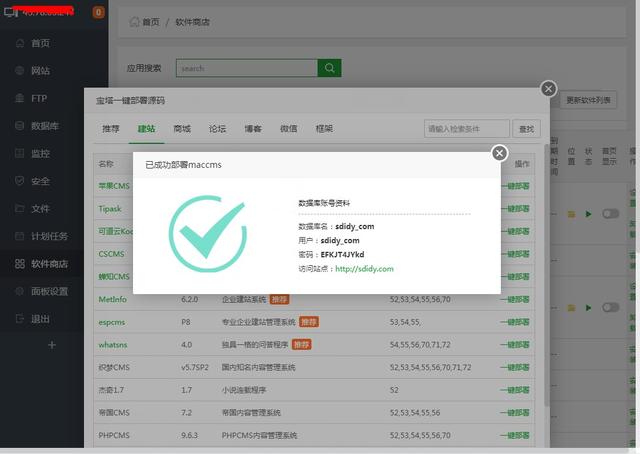The height and width of the screenshot is (454, 640).
Task: Open 计划任务 in the sidebar
Action: 48,236
